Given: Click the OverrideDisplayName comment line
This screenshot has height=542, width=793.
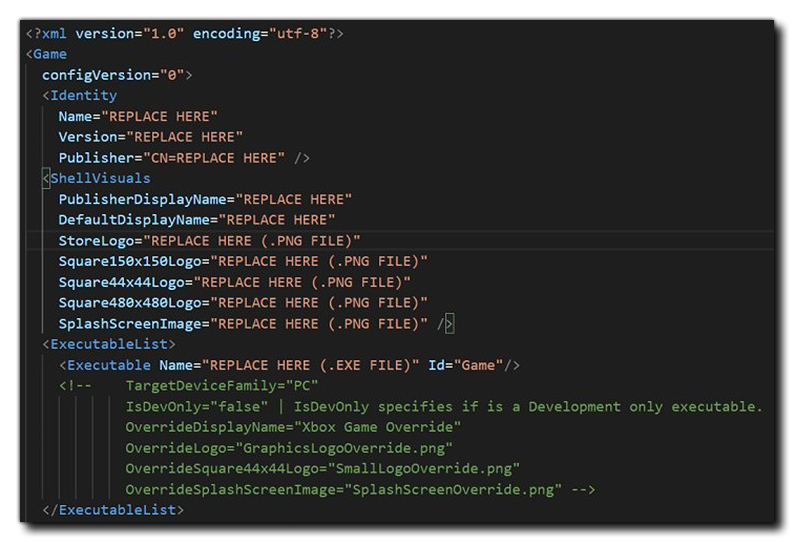Looking at the screenshot, I should pyautogui.click(x=293, y=427).
